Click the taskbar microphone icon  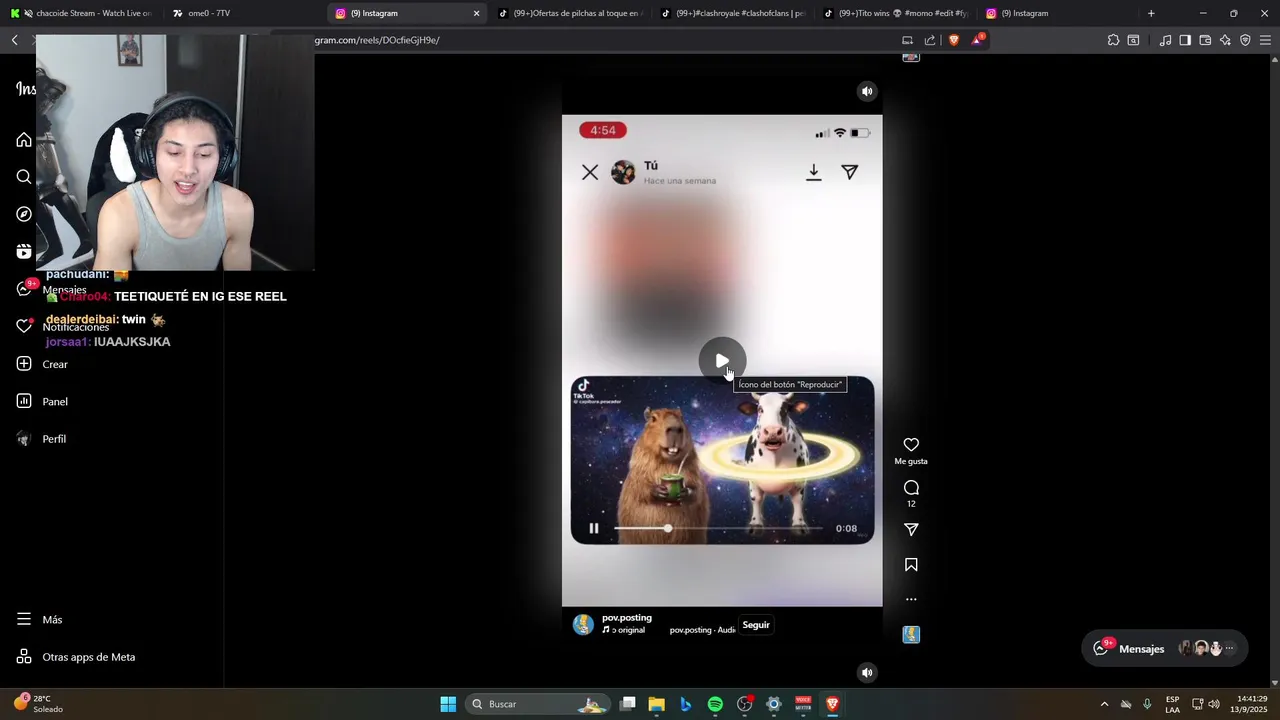tap(1147, 704)
